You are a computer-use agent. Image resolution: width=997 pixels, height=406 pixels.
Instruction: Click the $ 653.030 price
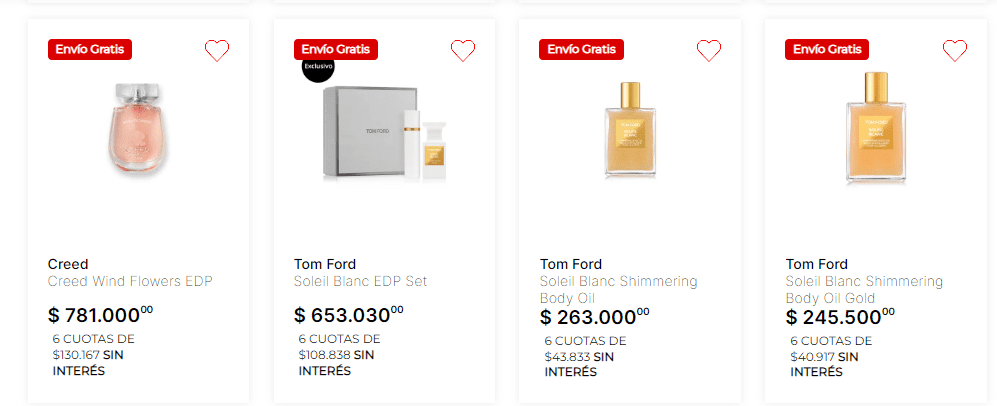point(349,315)
